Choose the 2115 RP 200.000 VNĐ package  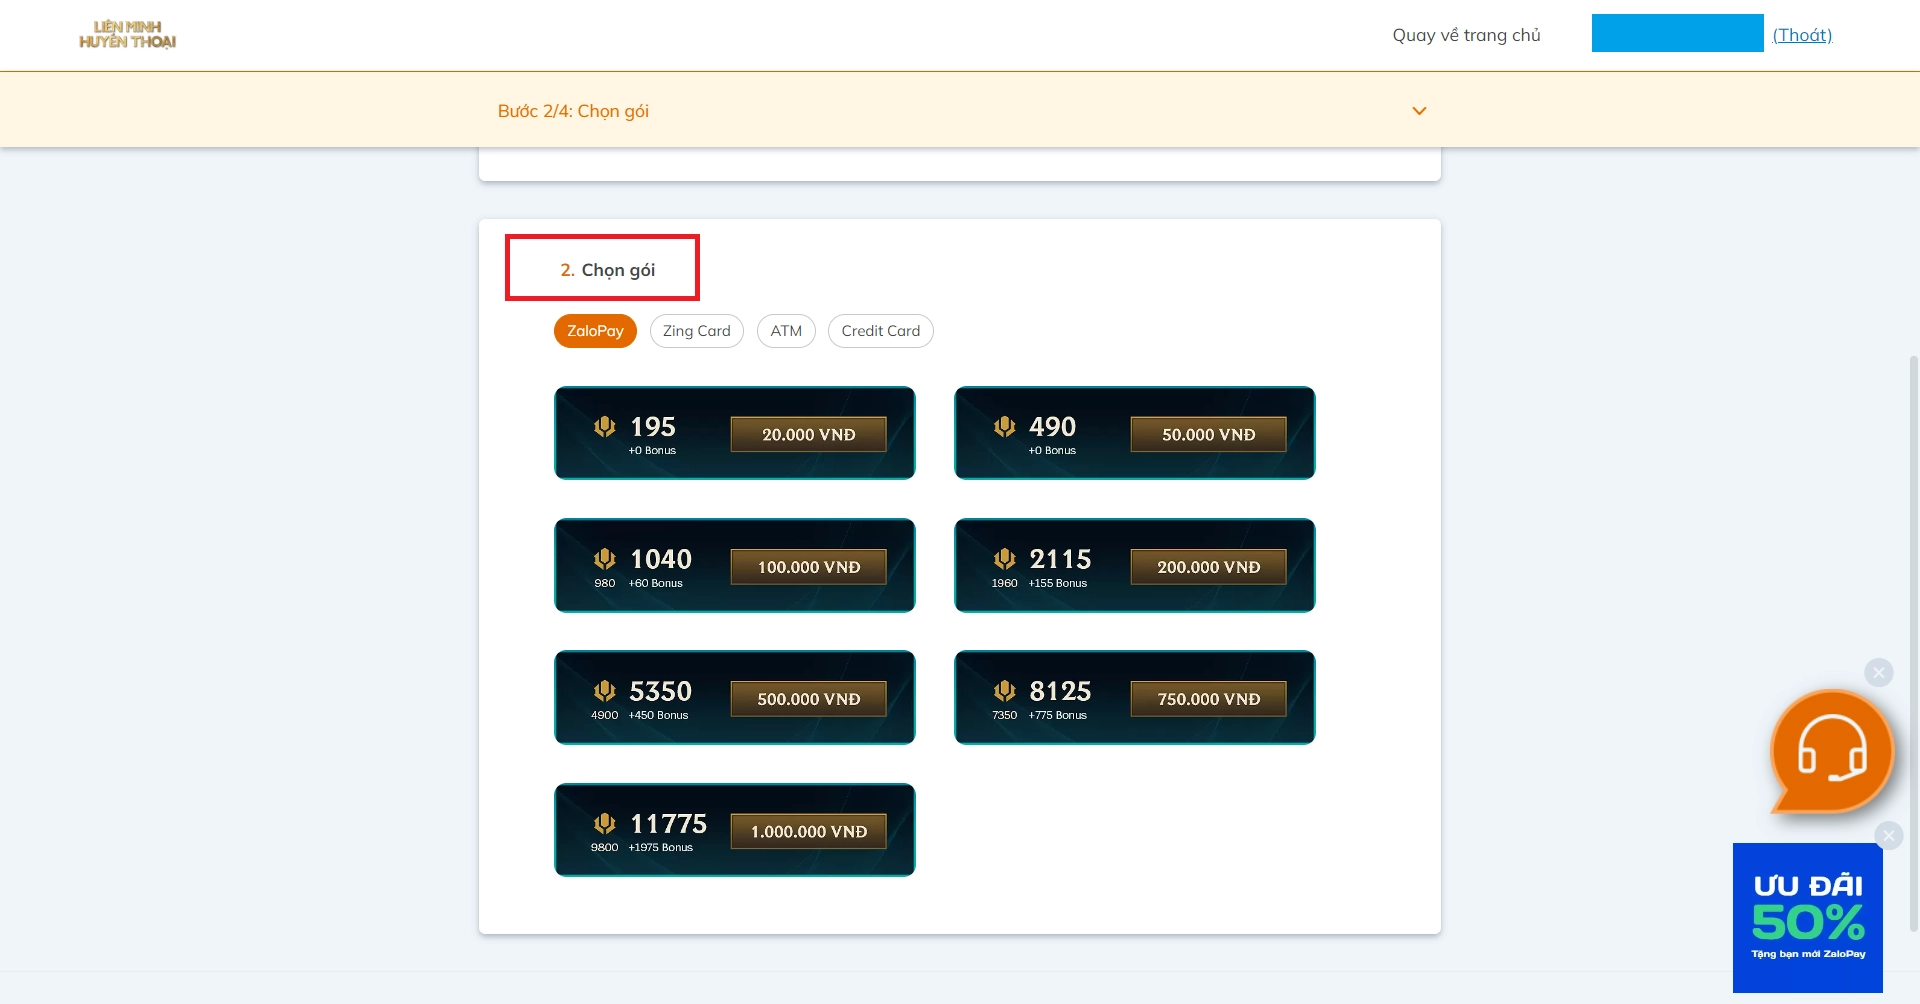1134,565
